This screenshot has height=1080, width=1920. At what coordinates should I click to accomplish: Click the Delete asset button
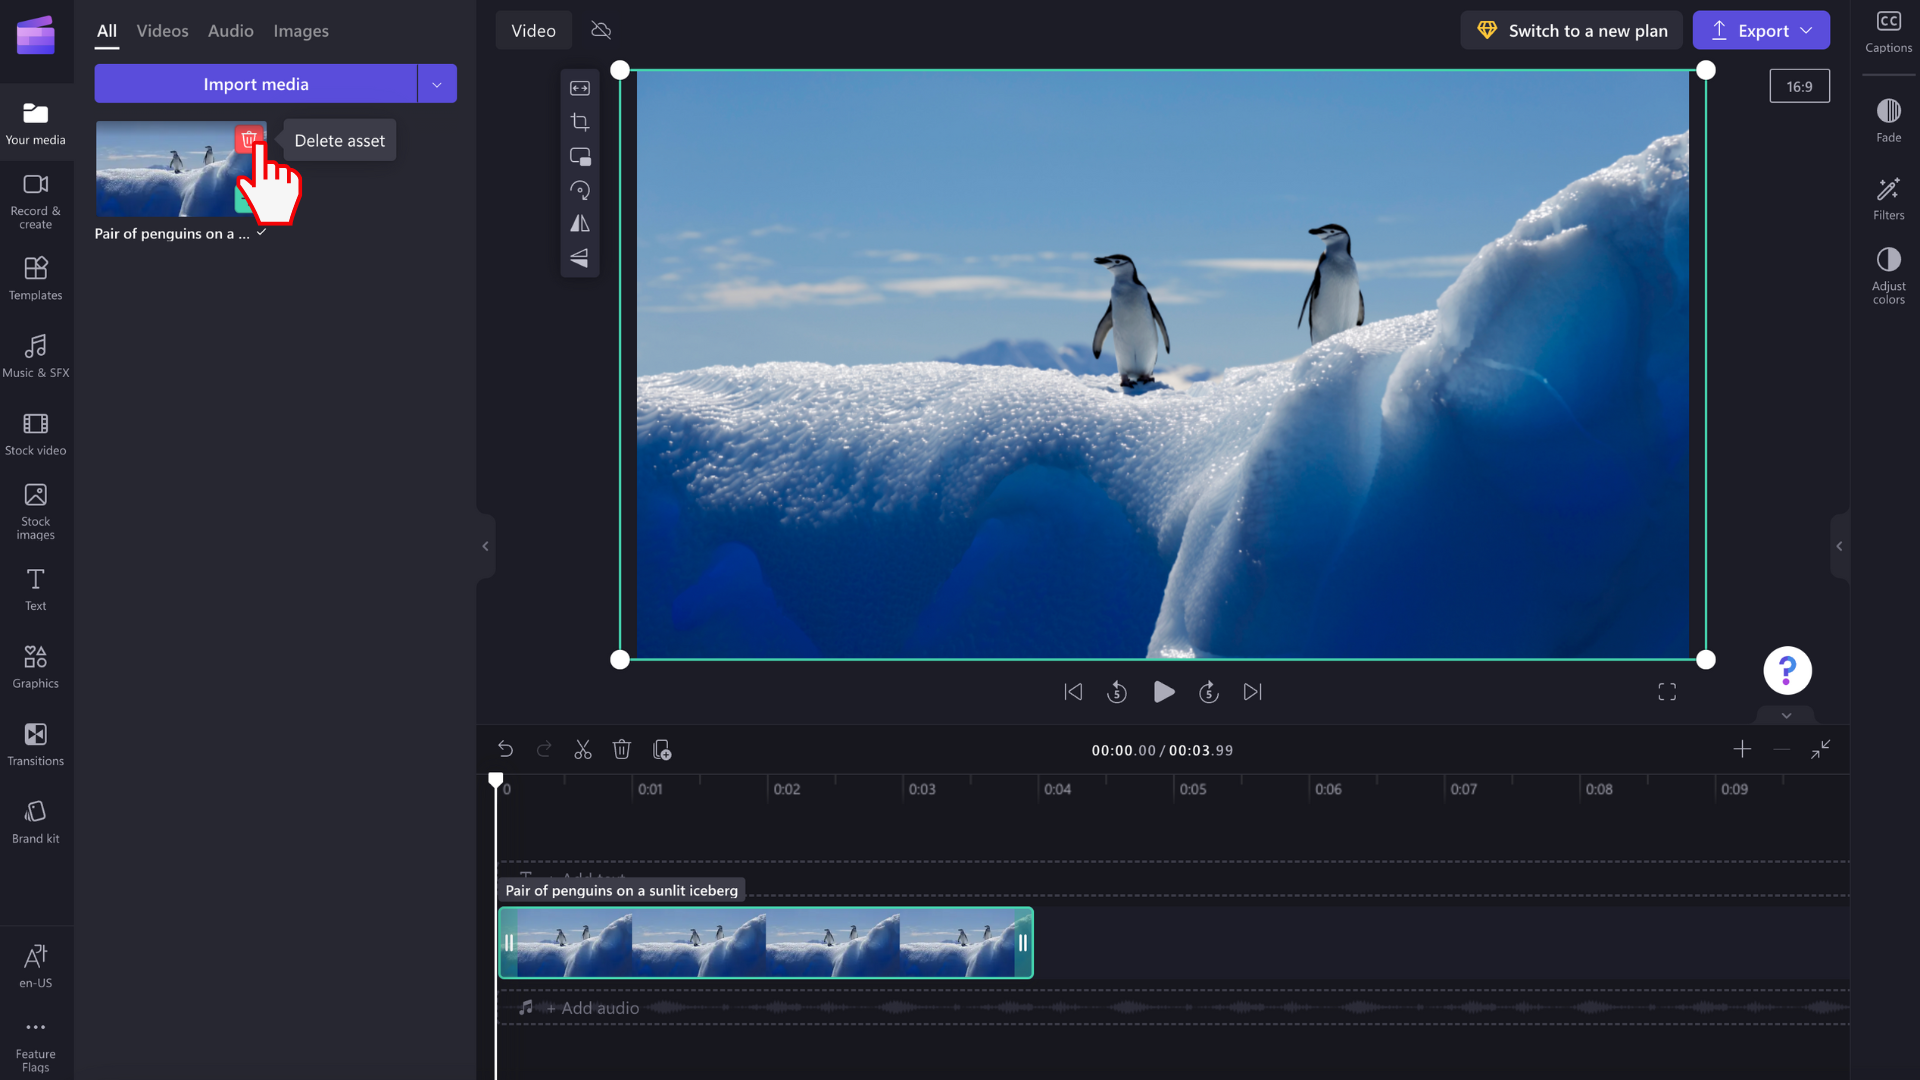[x=339, y=140]
